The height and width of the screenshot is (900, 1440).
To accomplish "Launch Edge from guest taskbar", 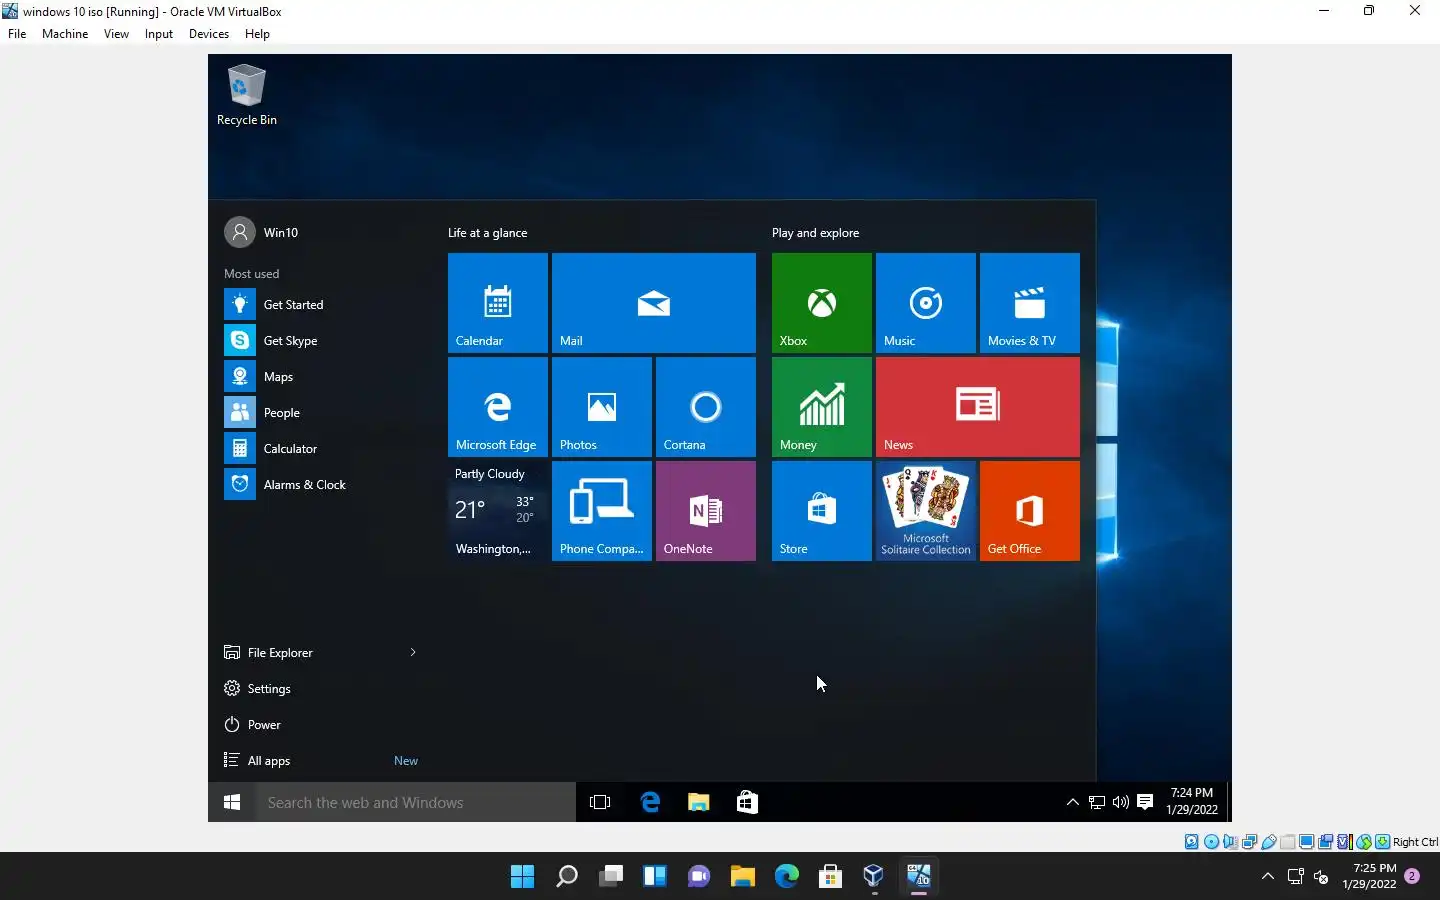I will (x=650, y=802).
